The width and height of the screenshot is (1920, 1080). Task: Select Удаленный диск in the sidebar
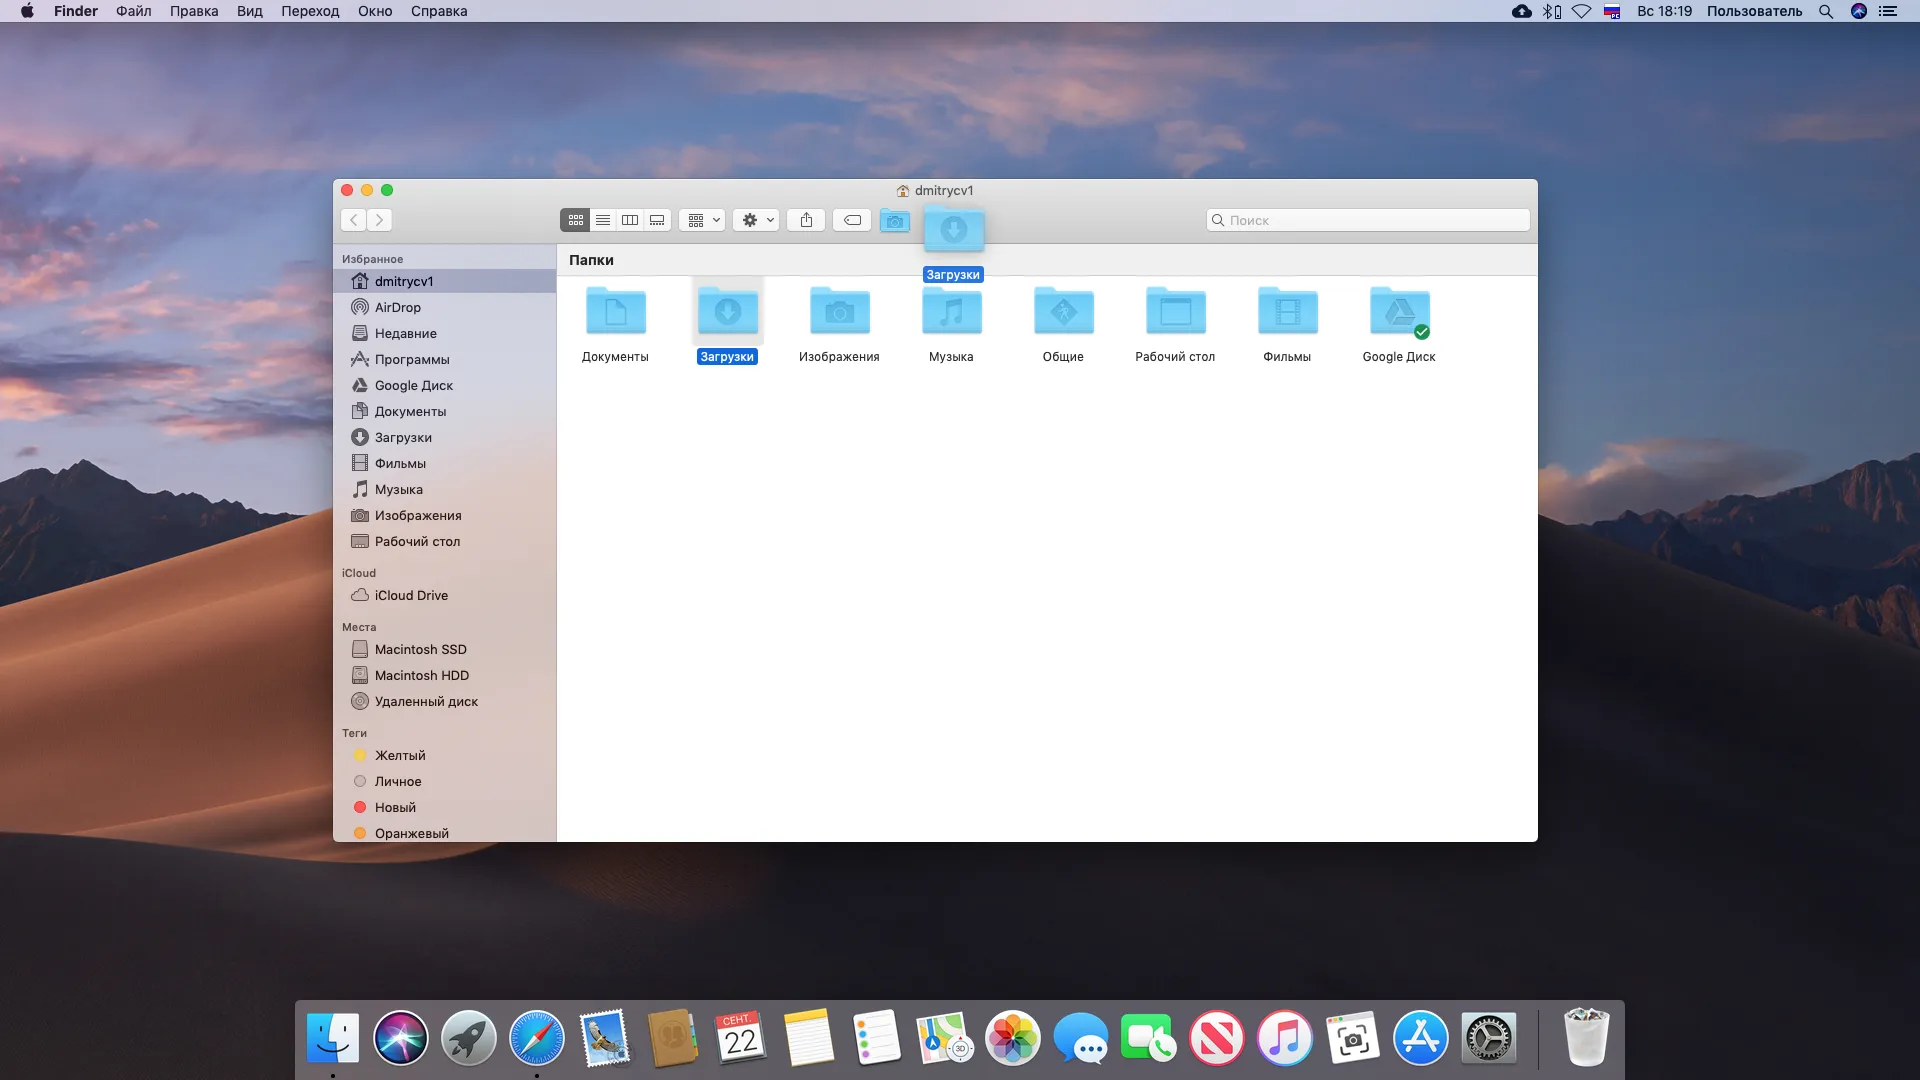coord(444,701)
